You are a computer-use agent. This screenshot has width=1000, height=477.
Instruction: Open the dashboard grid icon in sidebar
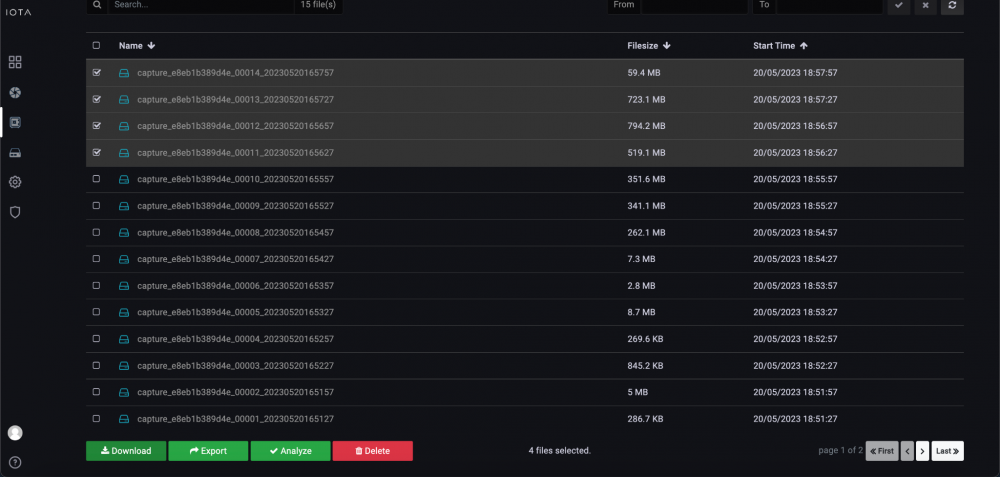coord(15,62)
